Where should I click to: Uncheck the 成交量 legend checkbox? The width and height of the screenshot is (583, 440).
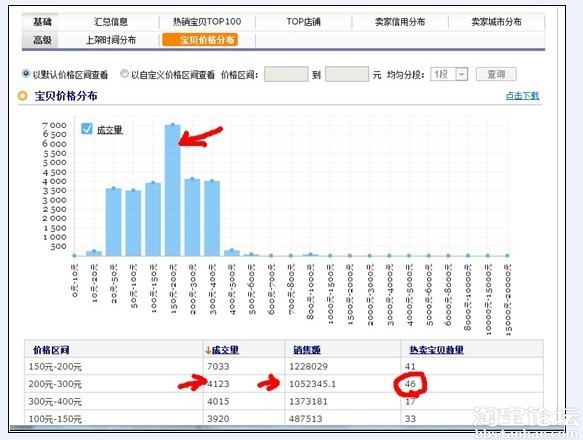coord(87,129)
